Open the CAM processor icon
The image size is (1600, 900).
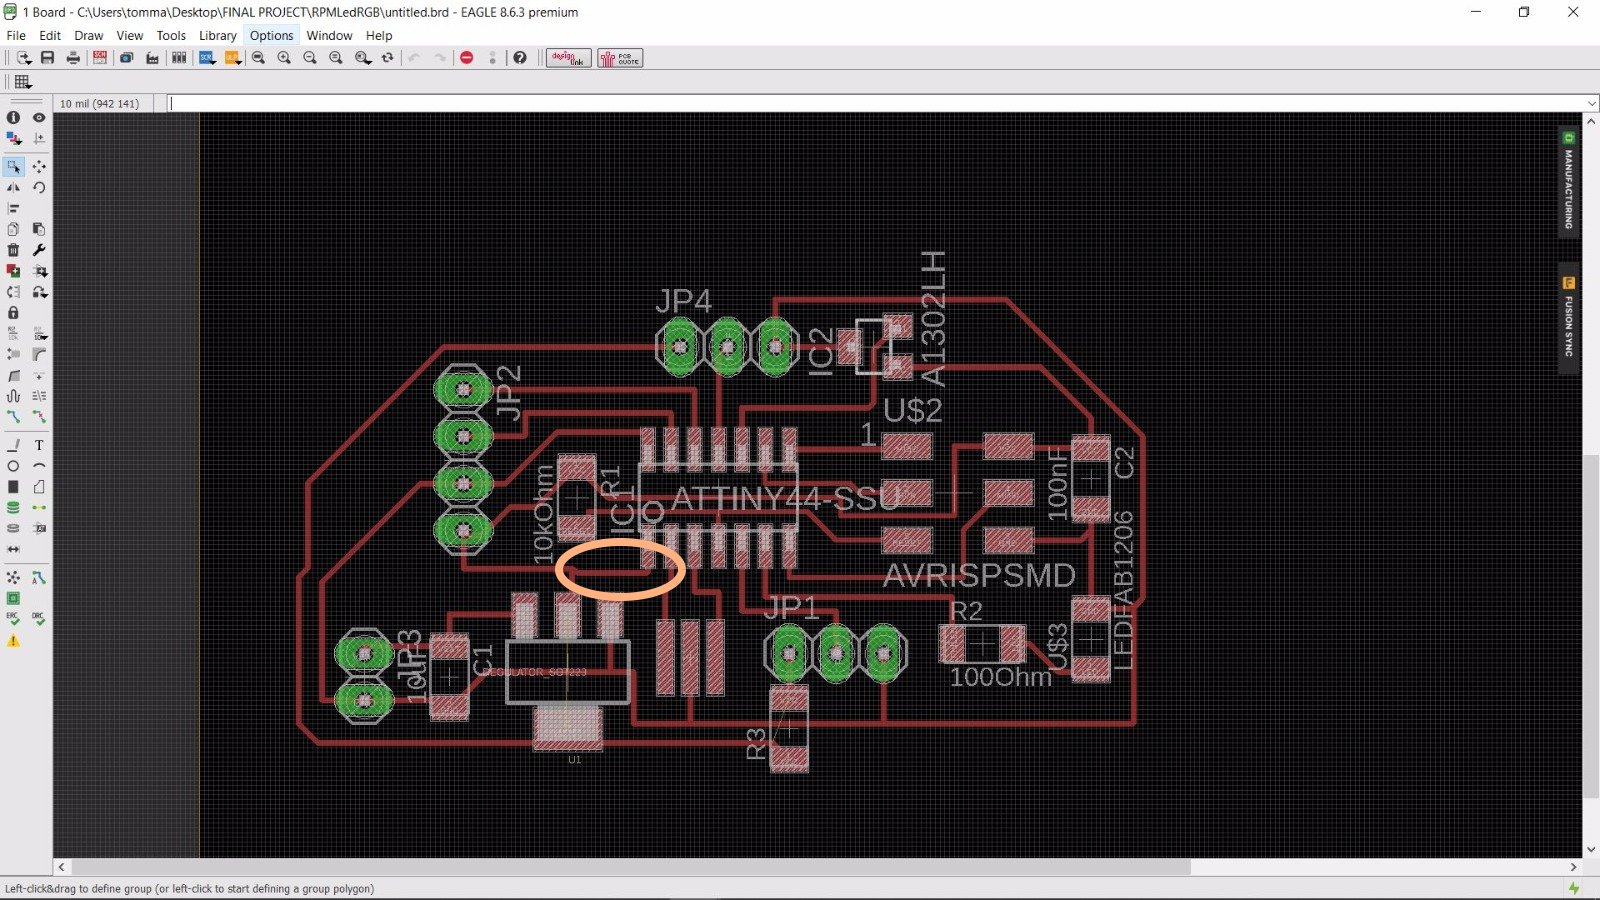[153, 58]
